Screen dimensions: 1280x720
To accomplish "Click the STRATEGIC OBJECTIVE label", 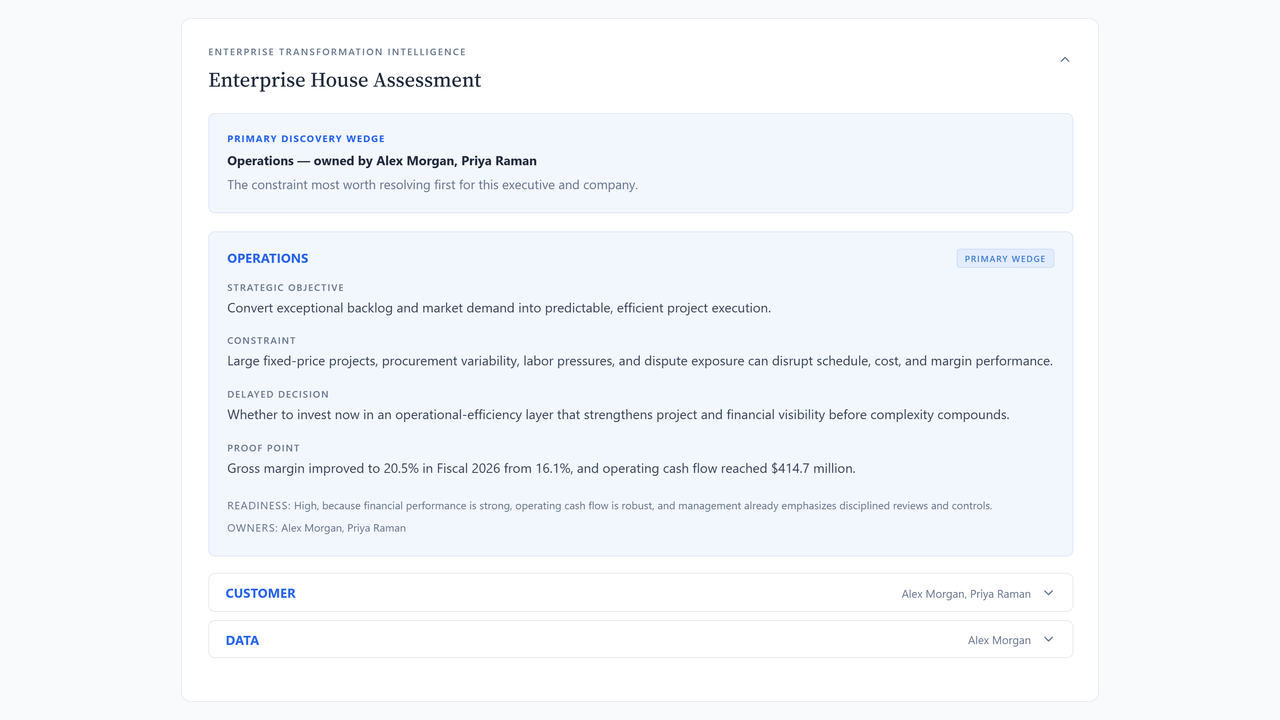I will 285,288.
